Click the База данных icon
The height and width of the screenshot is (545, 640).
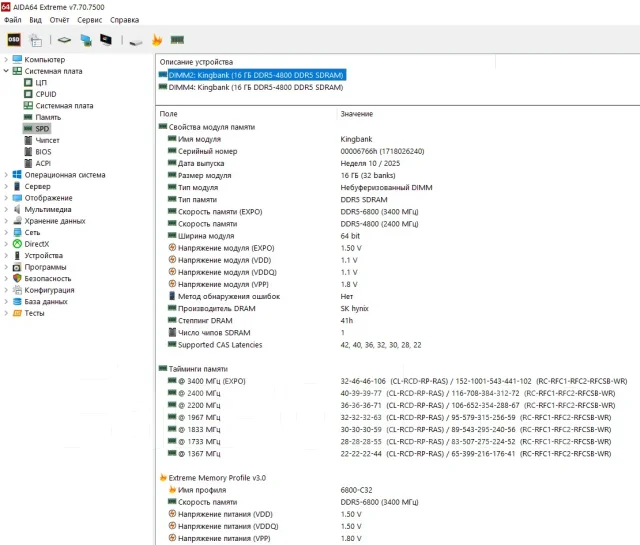(x=17, y=301)
